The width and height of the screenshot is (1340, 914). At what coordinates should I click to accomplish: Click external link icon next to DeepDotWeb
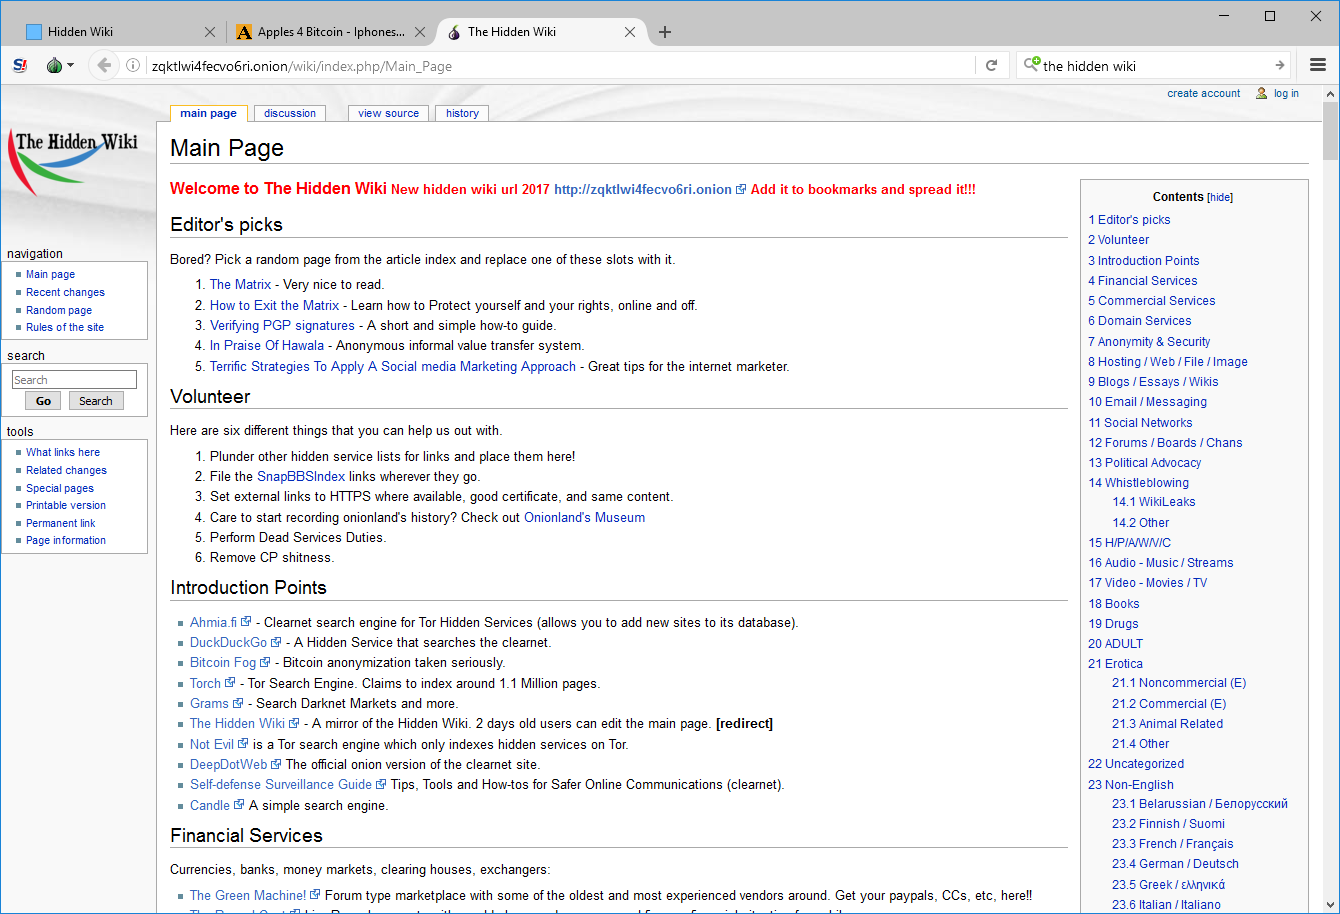click(276, 764)
